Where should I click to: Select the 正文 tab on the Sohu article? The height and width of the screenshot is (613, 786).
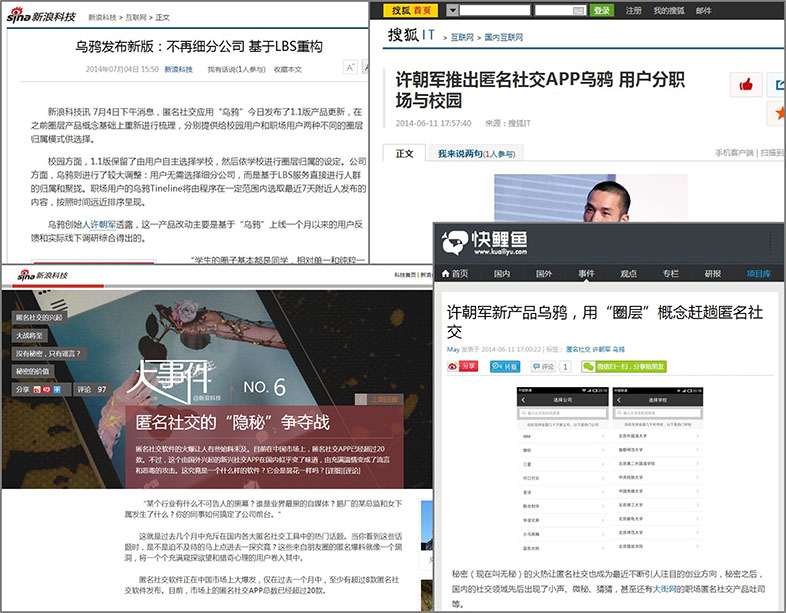tap(404, 153)
